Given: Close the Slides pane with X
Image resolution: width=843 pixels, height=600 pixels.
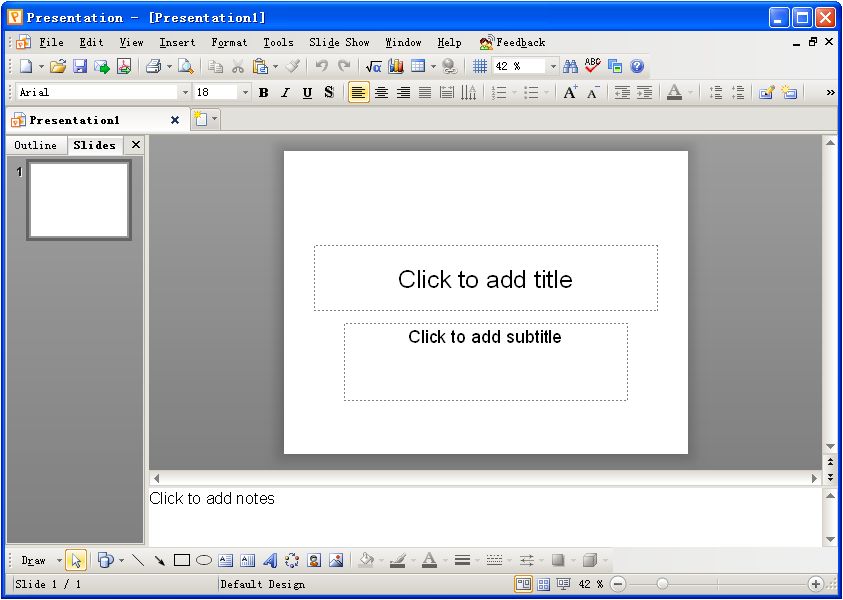Looking at the screenshot, I should pos(136,145).
